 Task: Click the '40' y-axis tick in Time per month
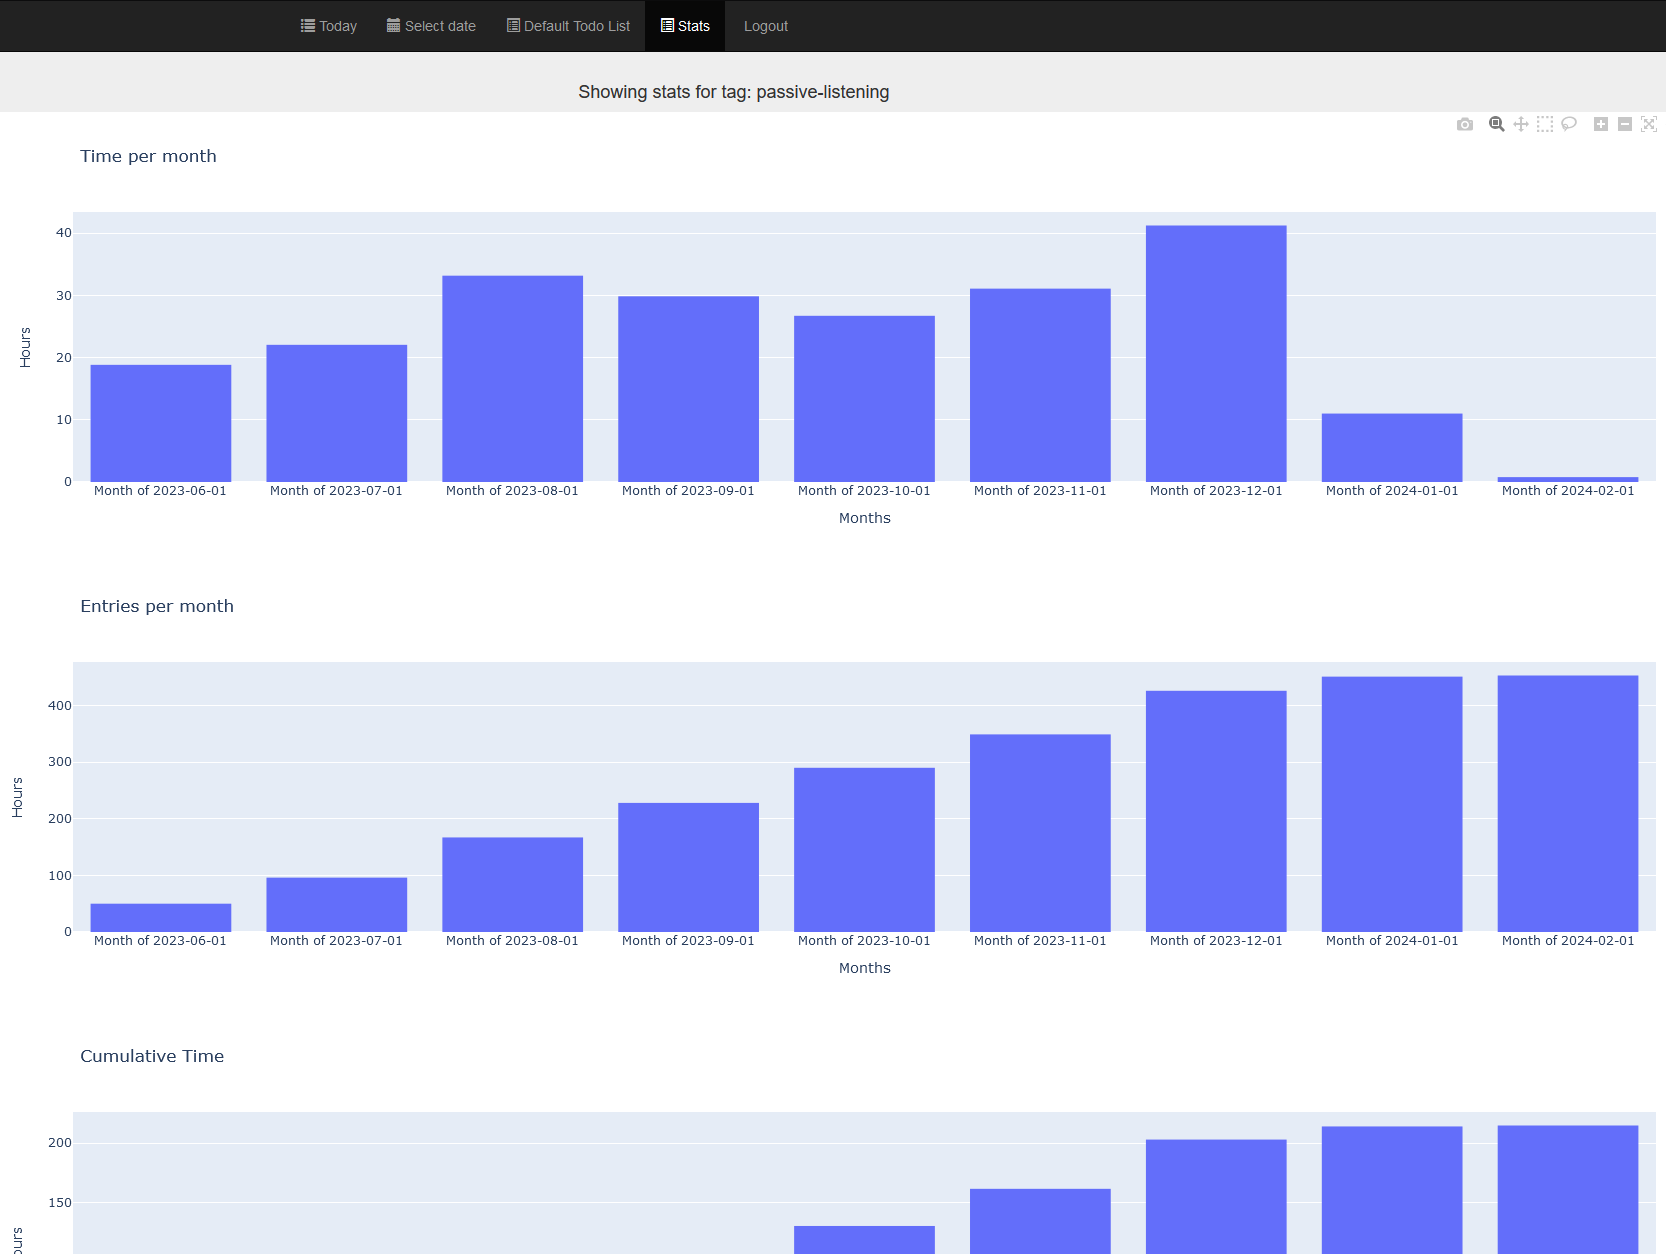pyautogui.click(x=64, y=233)
